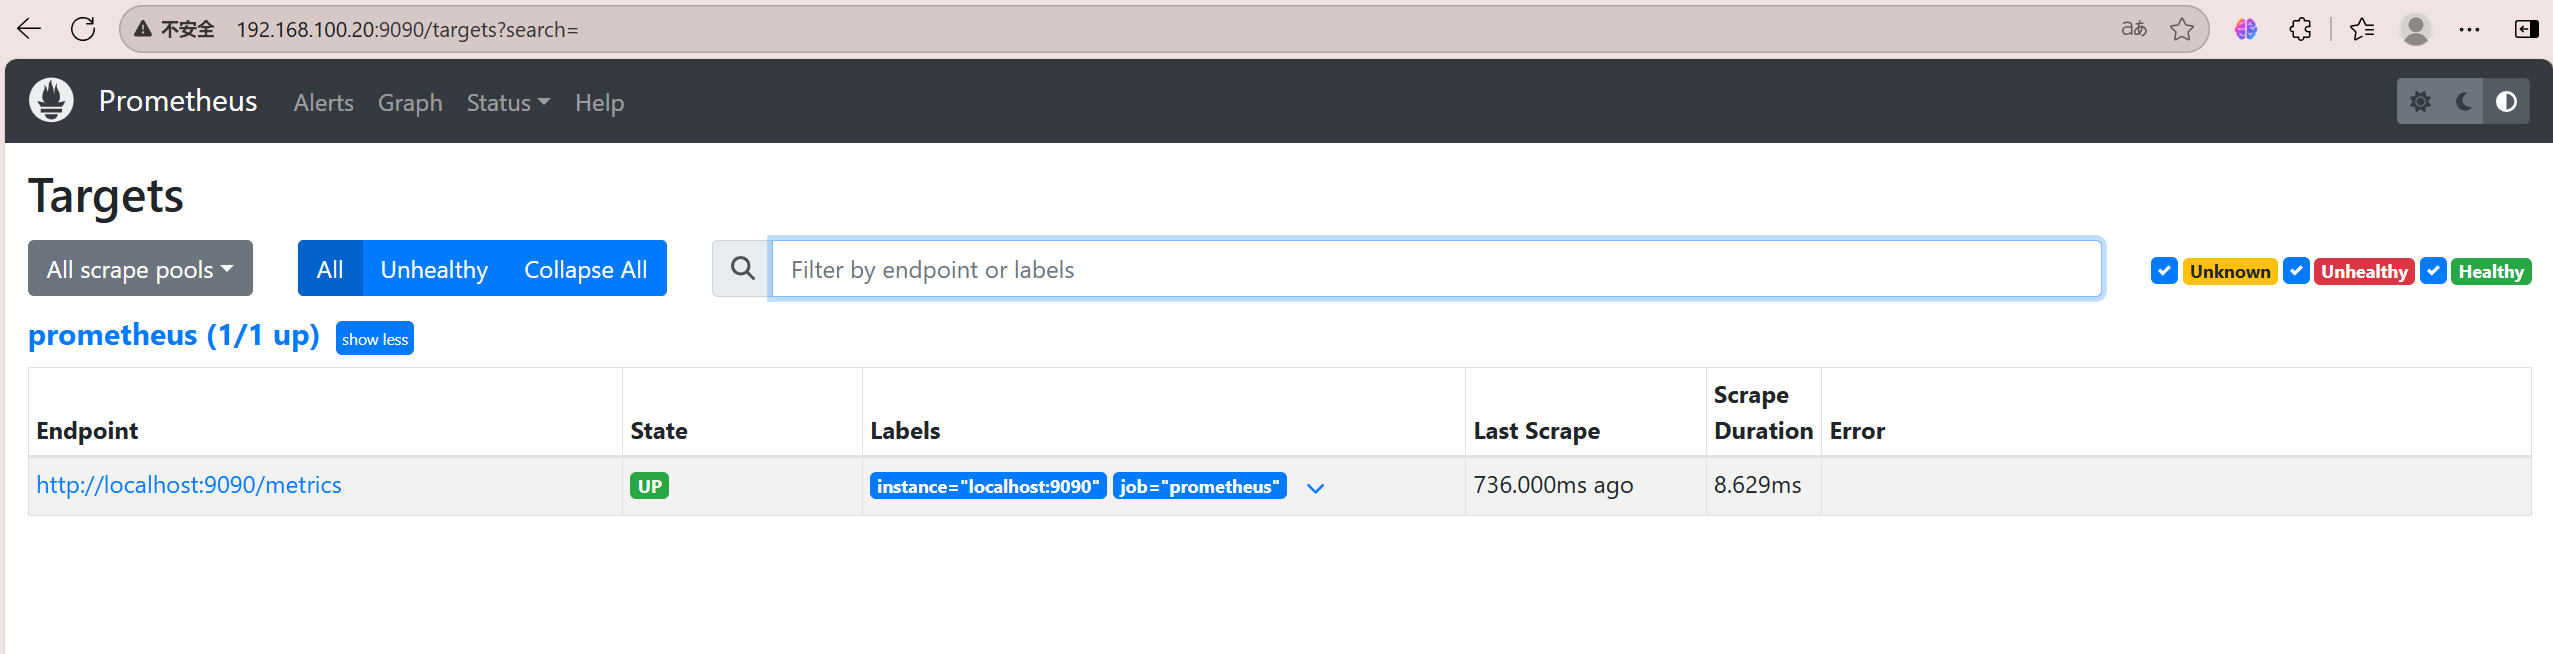Image resolution: width=2553 pixels, height=654 pixels.
Task: Switch to dark theme moon icon
Action: (x=2464, y=101)
